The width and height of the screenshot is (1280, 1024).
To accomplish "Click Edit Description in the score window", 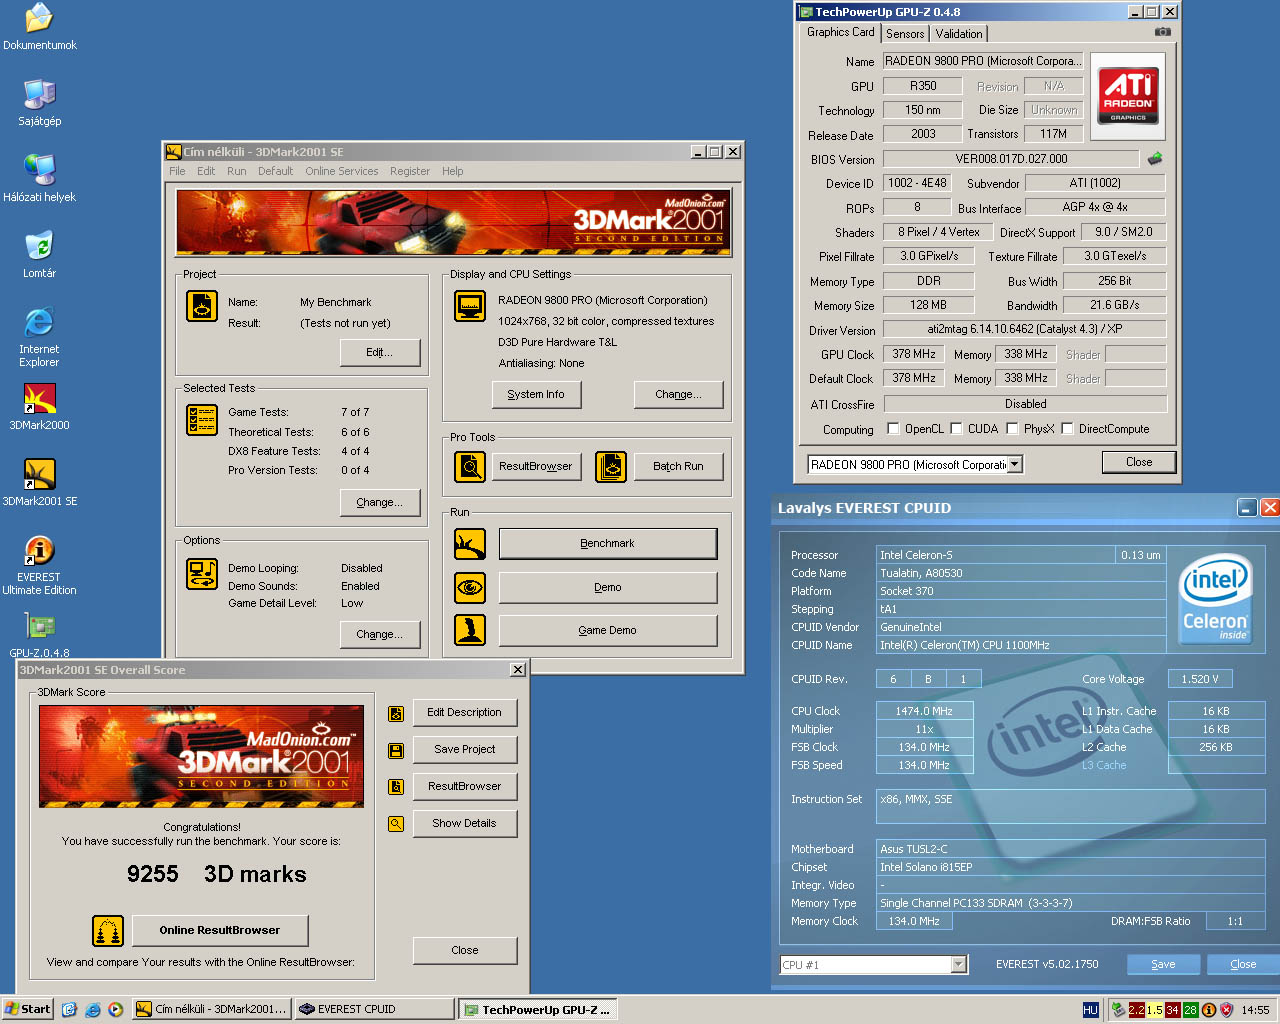I will (x=465, y=713).
